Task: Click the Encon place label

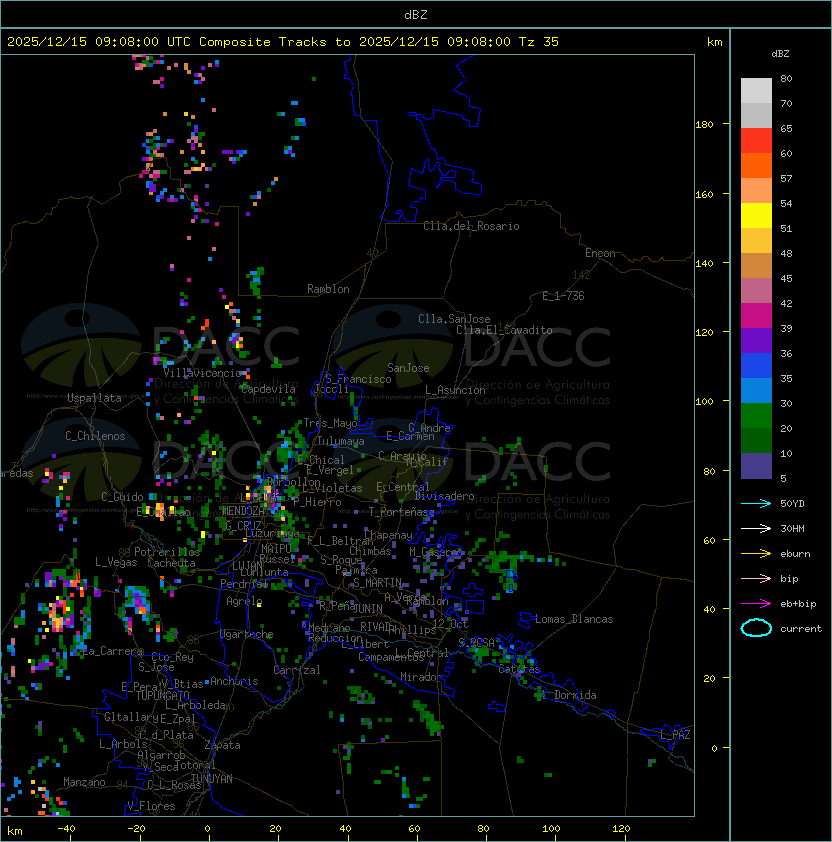Action: [600, 253]
